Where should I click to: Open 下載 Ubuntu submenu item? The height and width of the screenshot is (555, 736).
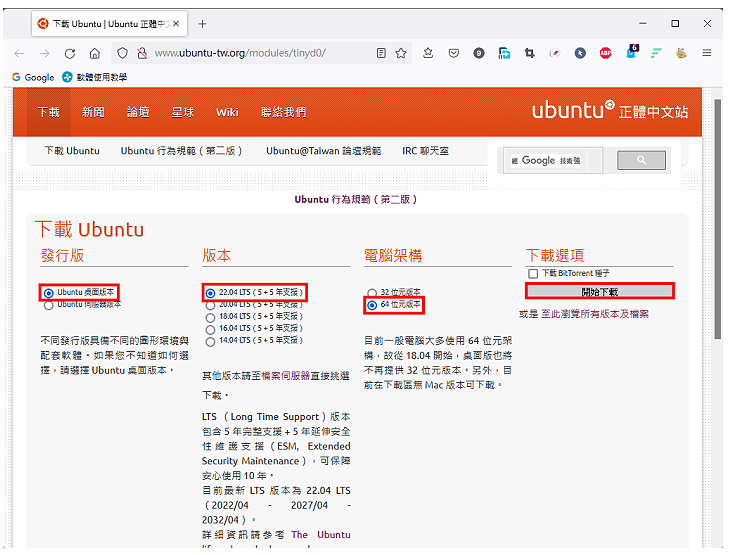tap(72, 151)
